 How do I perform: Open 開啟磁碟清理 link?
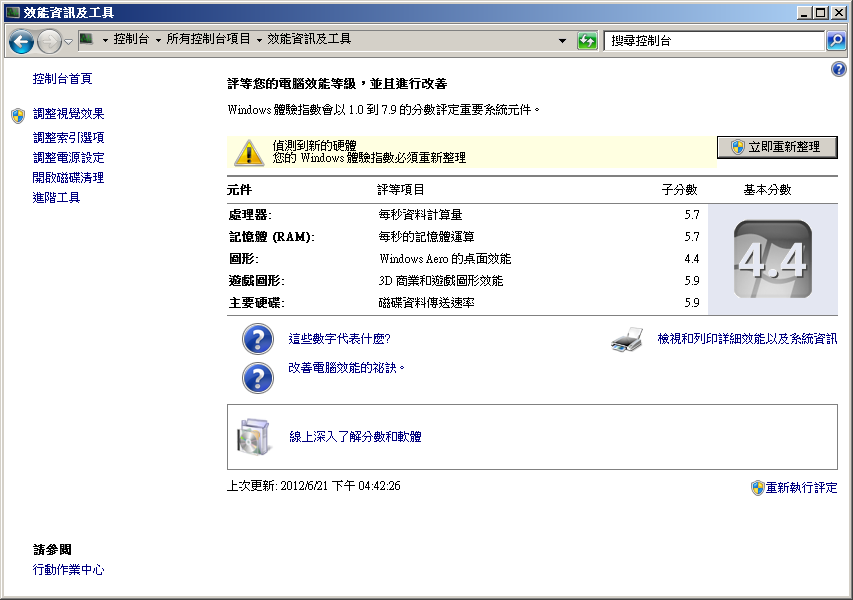[x=69, y=178]
